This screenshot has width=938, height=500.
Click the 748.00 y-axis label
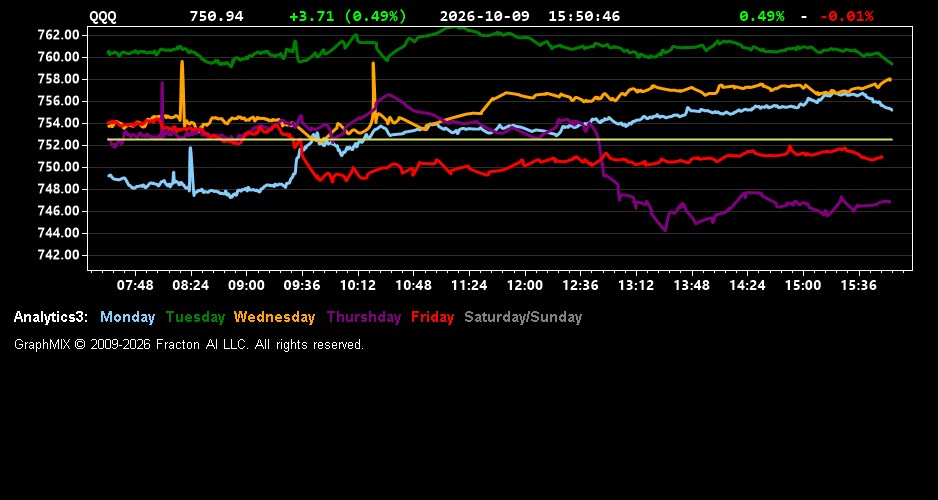(60, 189)
